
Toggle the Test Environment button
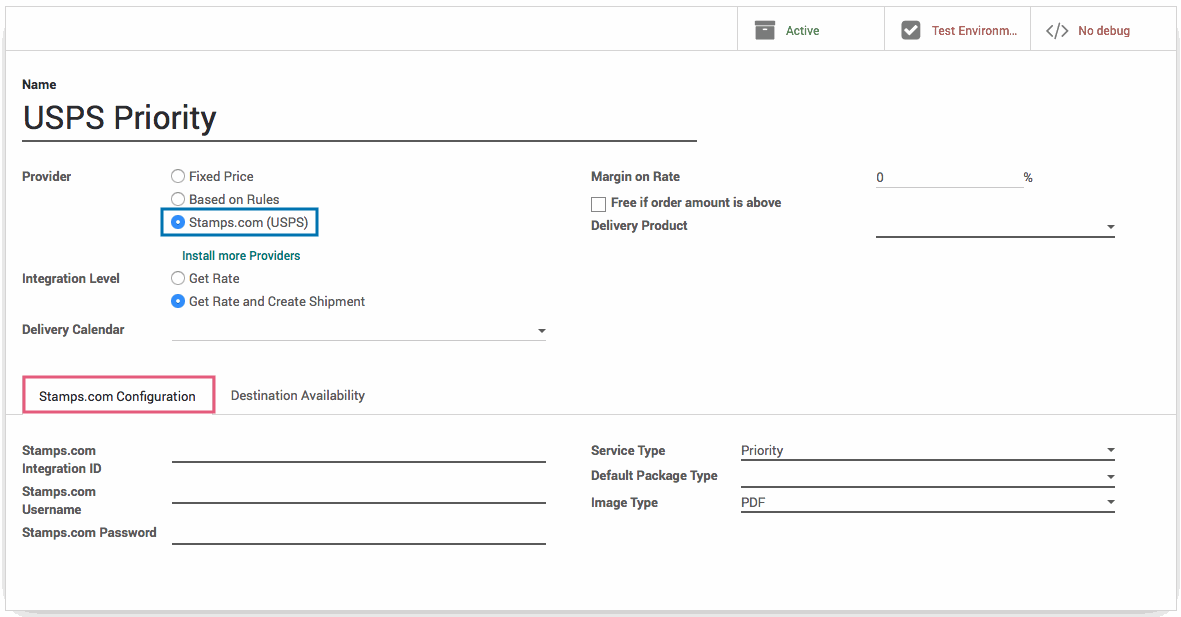click(957, 30)
